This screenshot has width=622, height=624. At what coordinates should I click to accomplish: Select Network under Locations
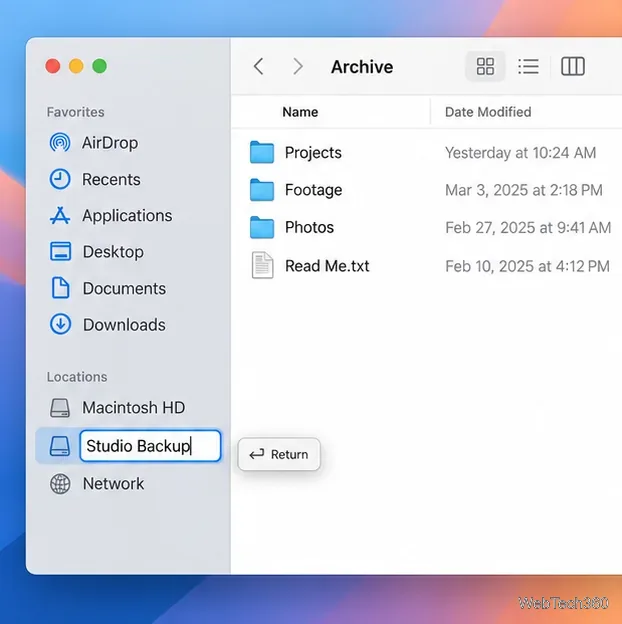tap(113, 484)
